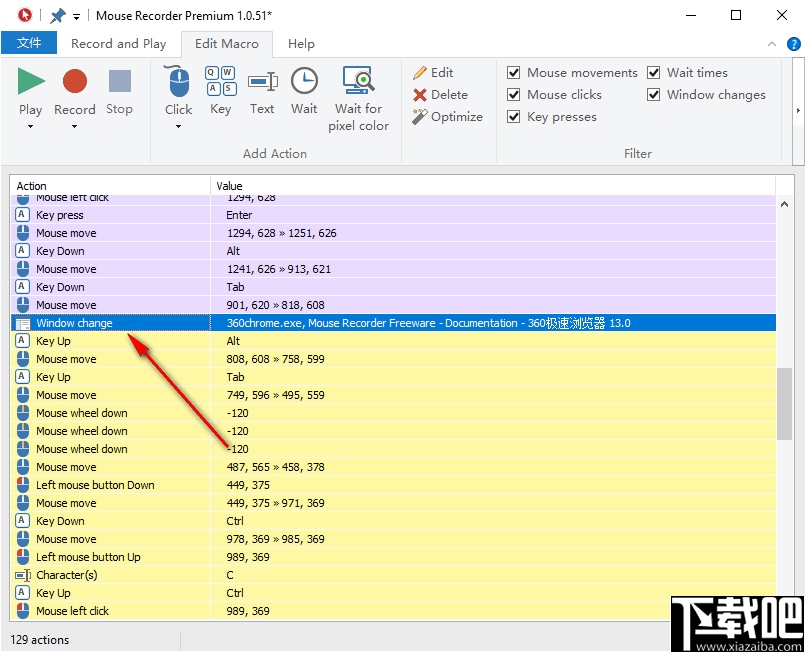Expand the ribbon overflow arrow on the right
The height and width of the screenshot is (652, 806).
click(798, 111)
